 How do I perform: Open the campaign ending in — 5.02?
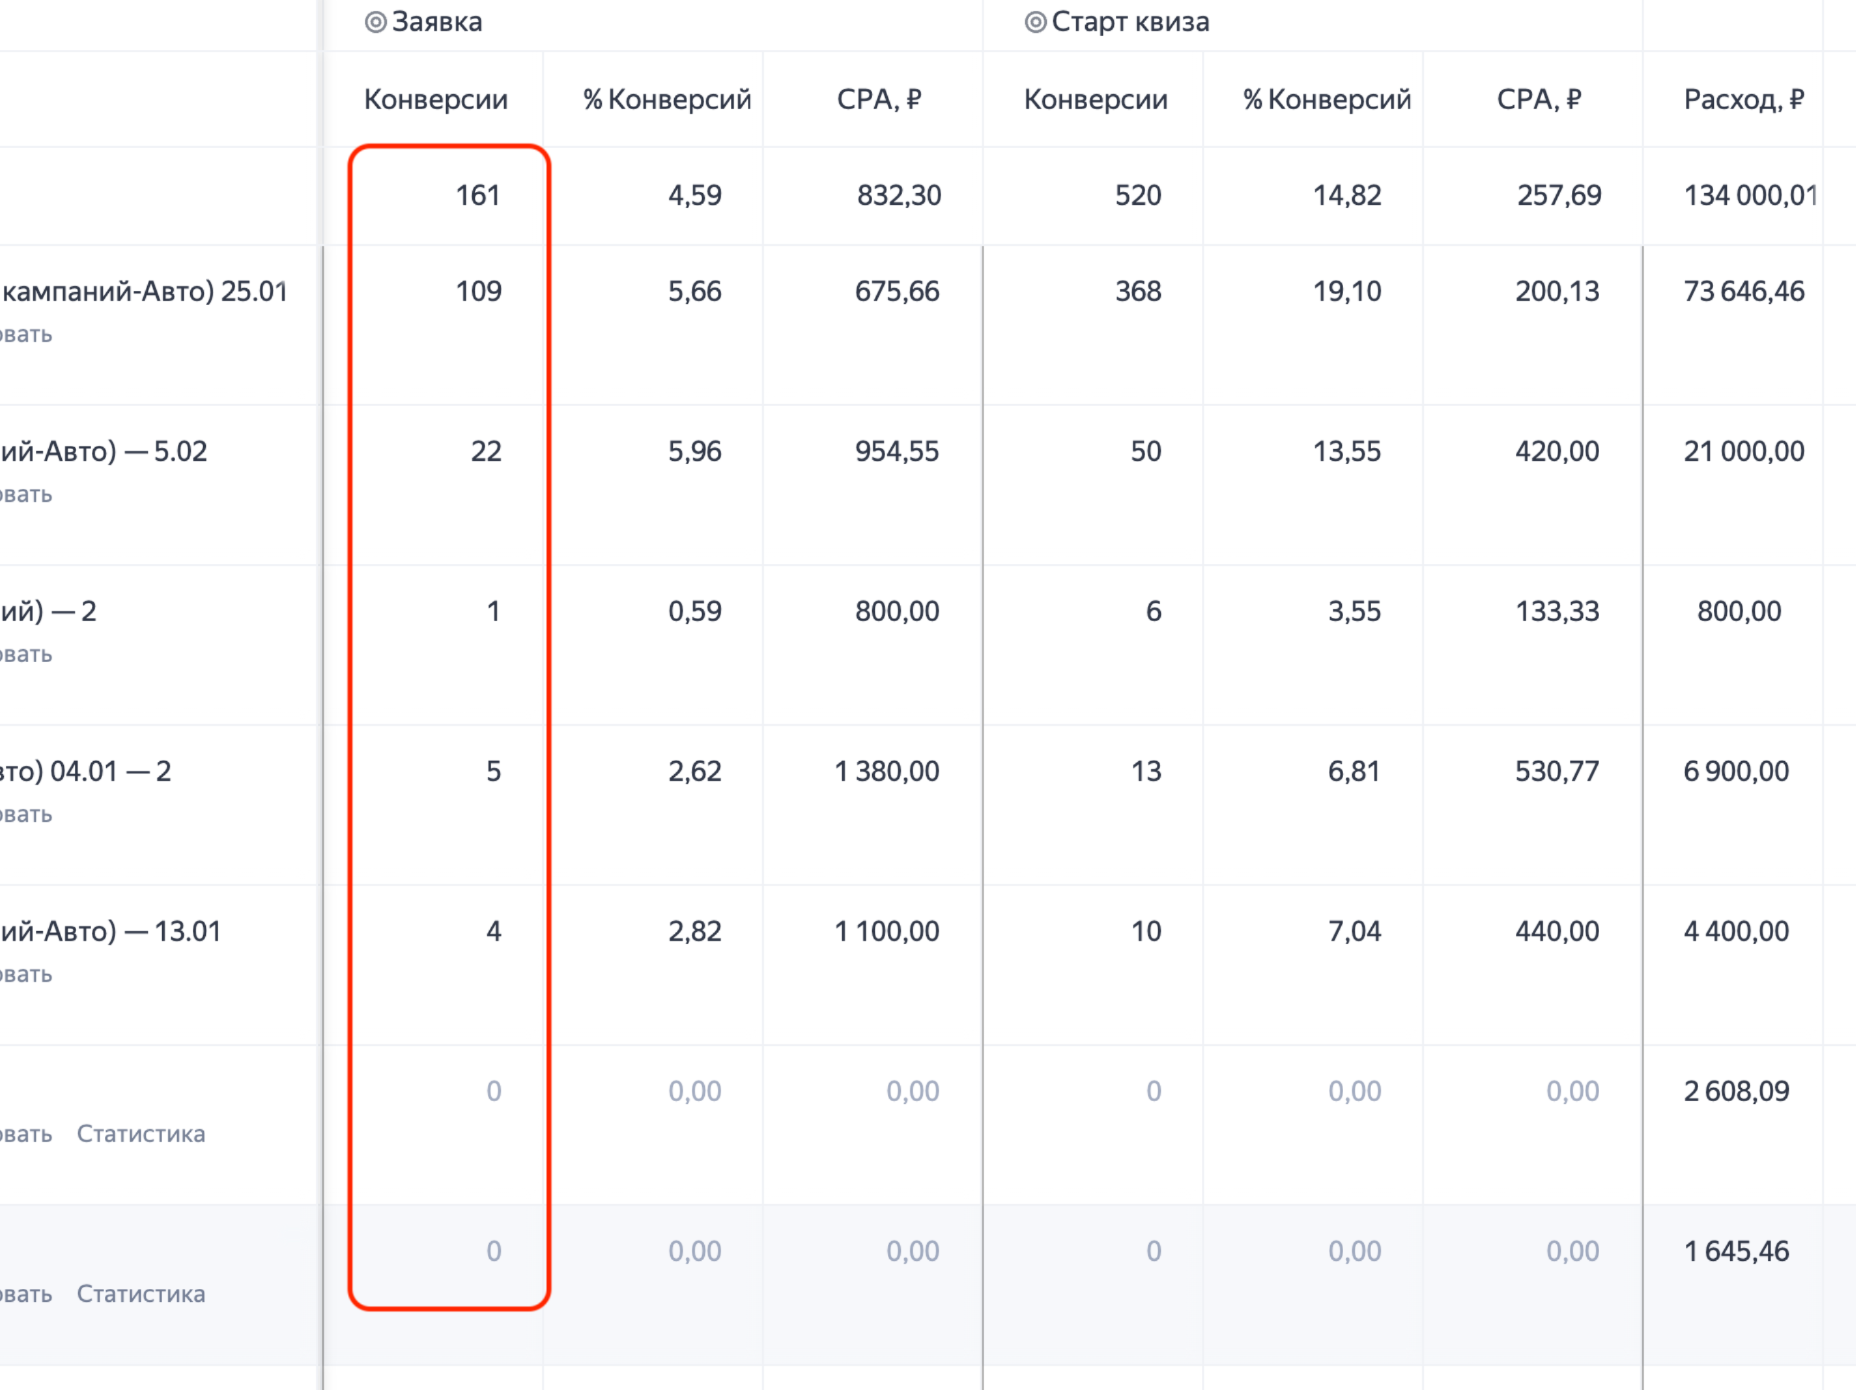pos(104,451)
